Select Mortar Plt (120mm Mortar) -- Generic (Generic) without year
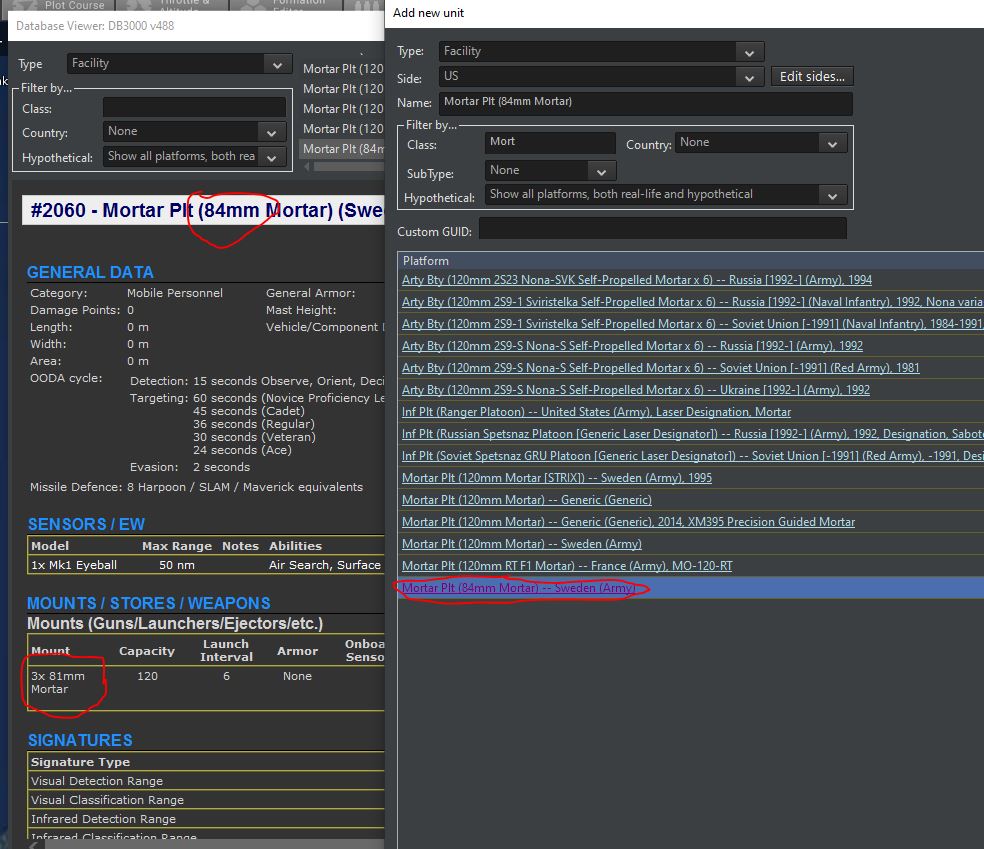984x849 pixels. 527,499
